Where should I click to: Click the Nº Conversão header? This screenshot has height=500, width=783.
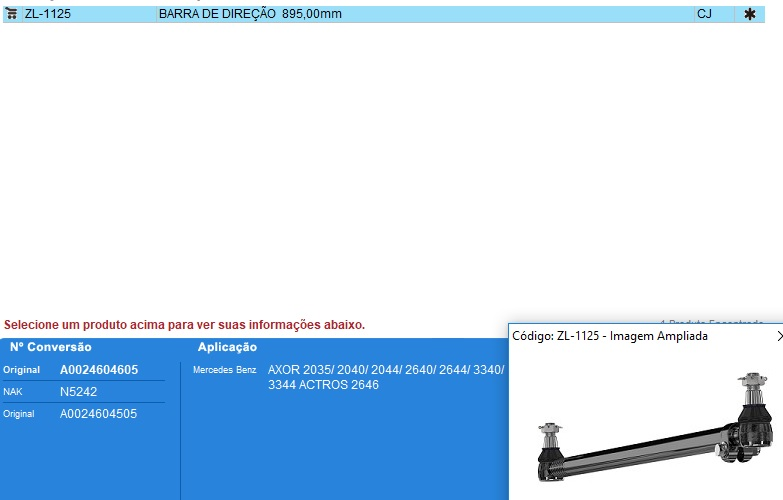point(51,347)
